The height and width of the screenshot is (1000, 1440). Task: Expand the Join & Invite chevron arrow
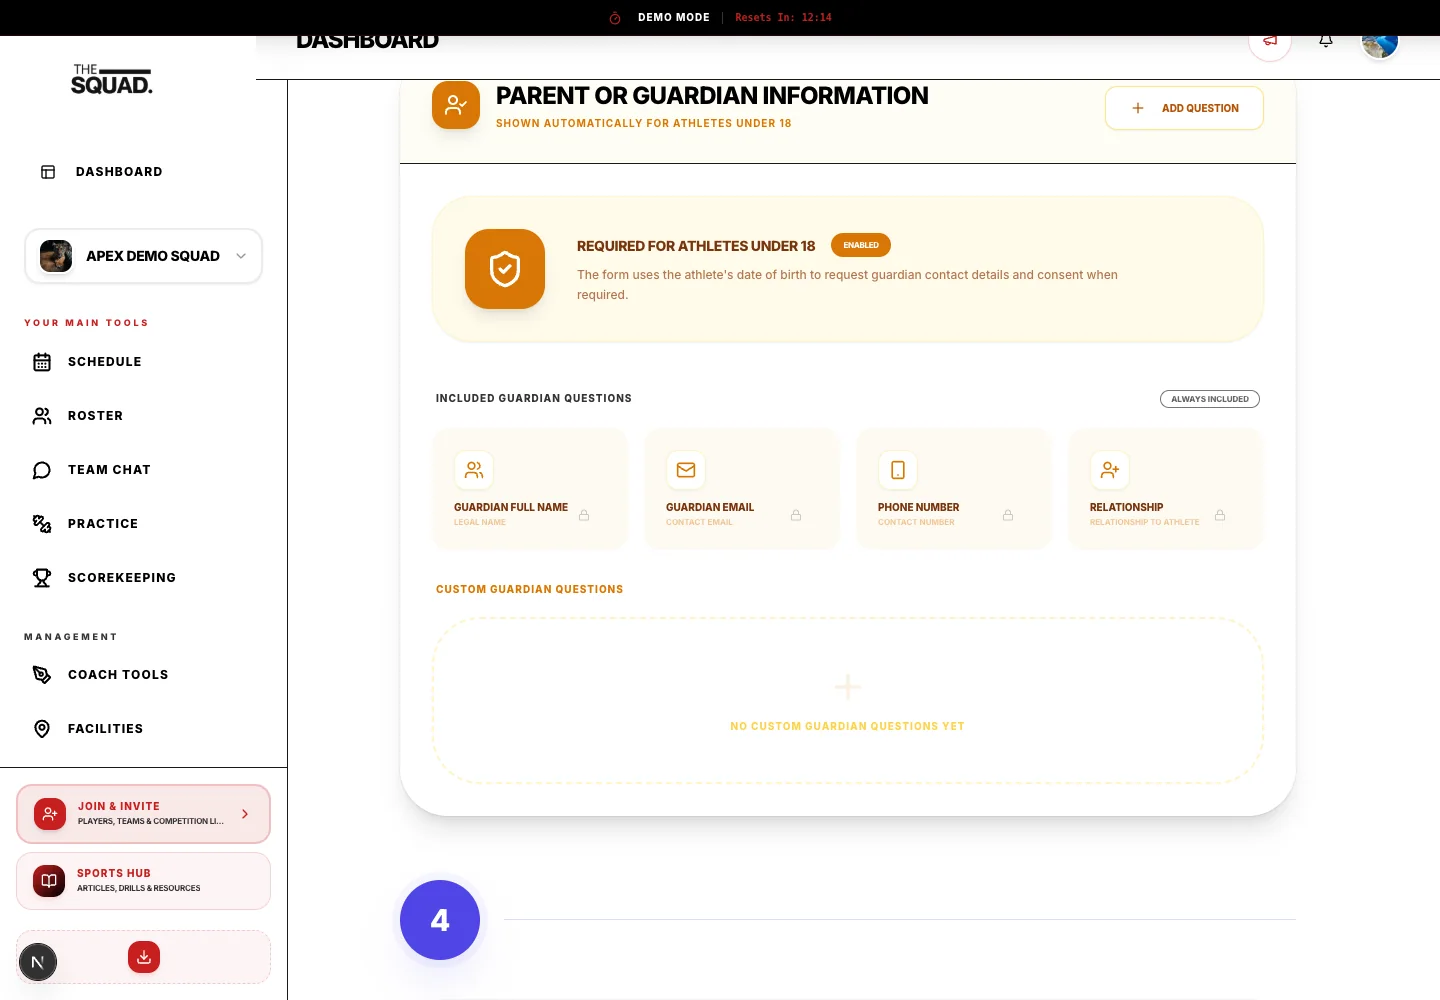point(245,814)
